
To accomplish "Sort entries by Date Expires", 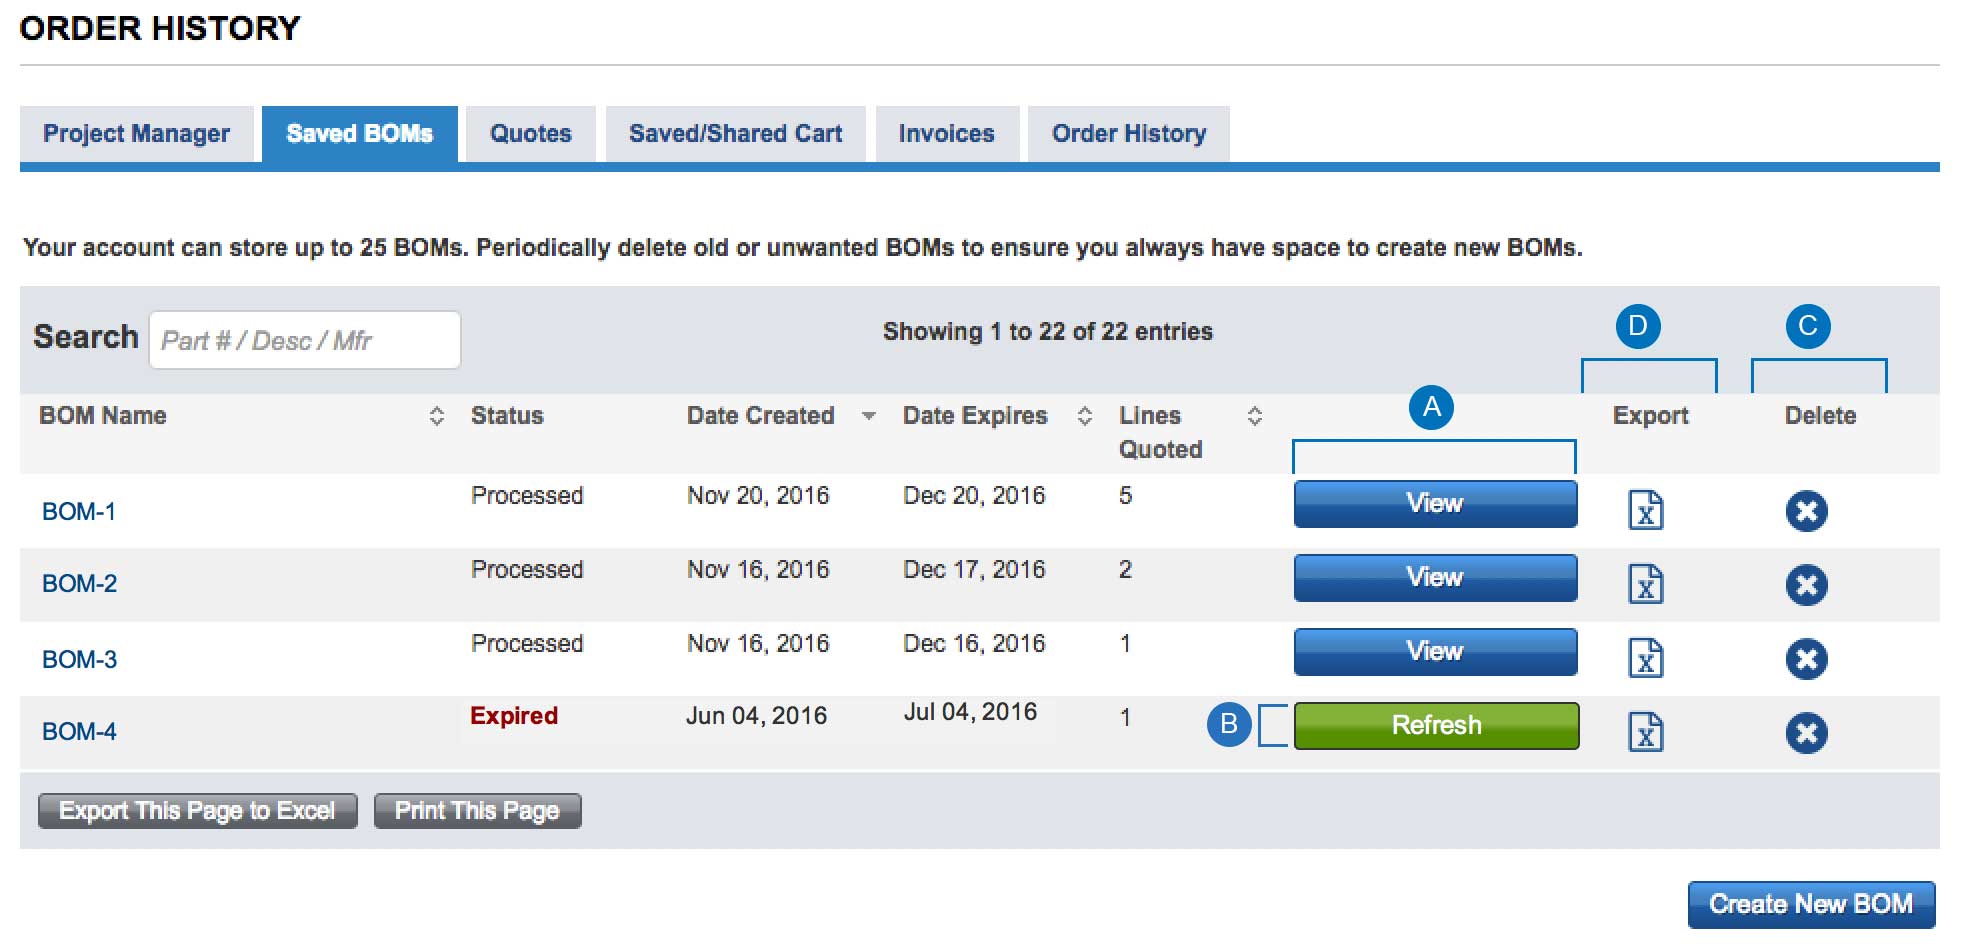I will tap(1083, 415).
